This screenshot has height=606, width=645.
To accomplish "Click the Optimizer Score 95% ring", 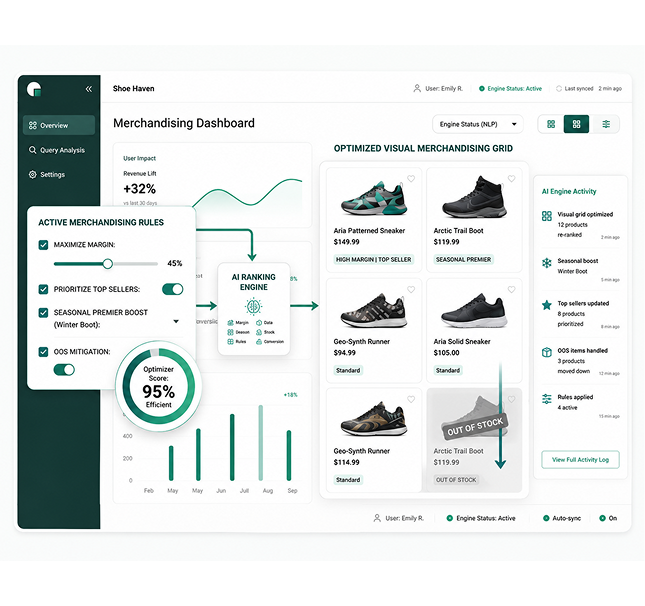I will pos(159,386).
